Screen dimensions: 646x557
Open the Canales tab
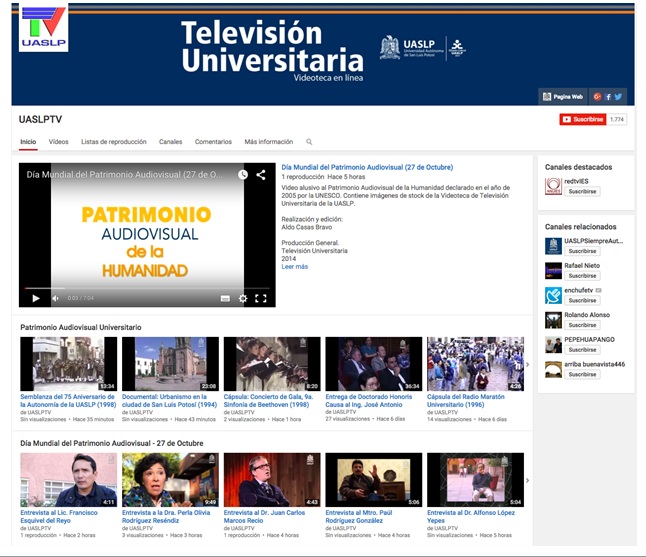171,142
